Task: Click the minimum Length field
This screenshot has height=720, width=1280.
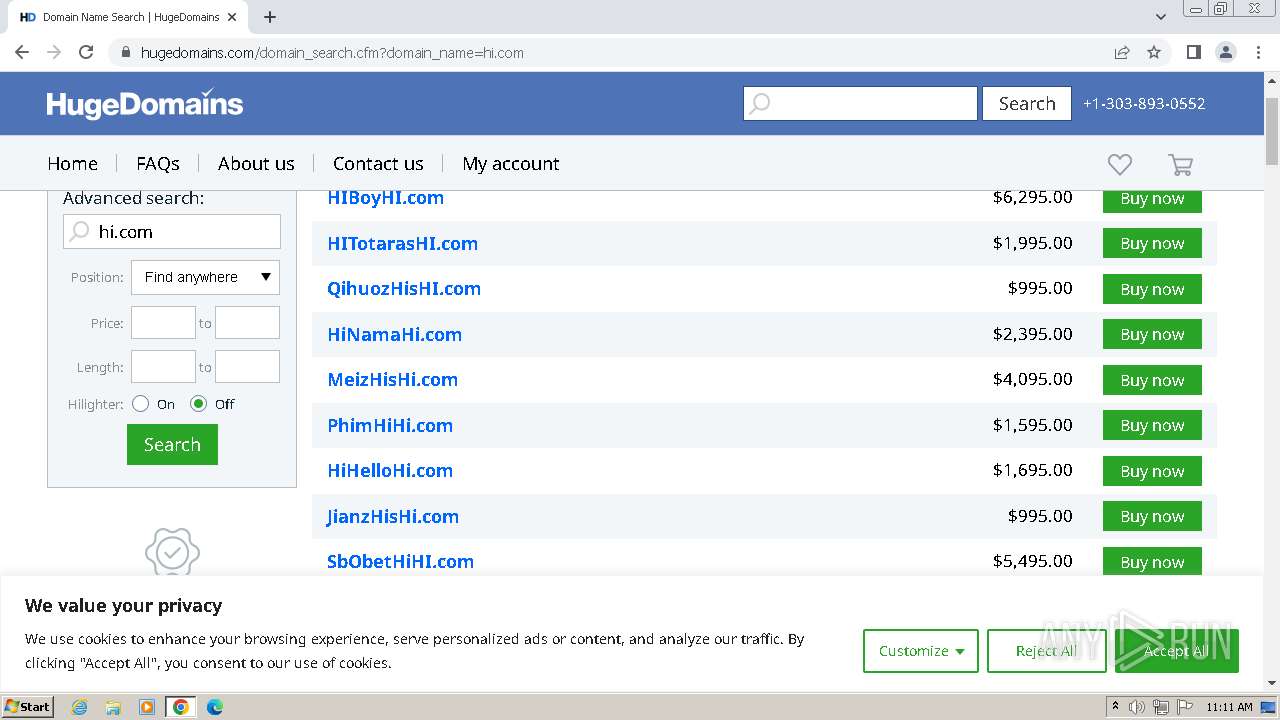Action: tap(163, 367)
